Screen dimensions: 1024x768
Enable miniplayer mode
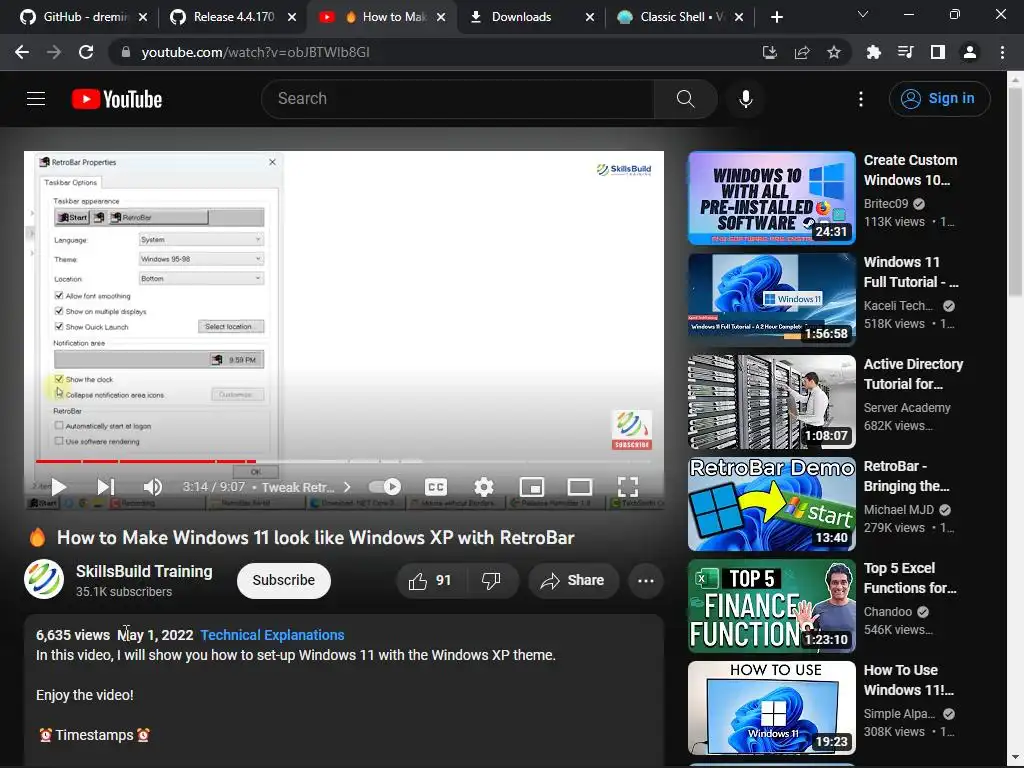[x=532, y=487]
